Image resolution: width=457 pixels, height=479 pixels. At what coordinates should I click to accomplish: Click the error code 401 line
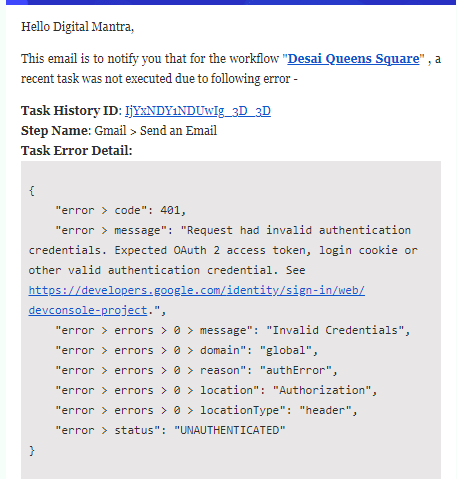click(120, 210)
